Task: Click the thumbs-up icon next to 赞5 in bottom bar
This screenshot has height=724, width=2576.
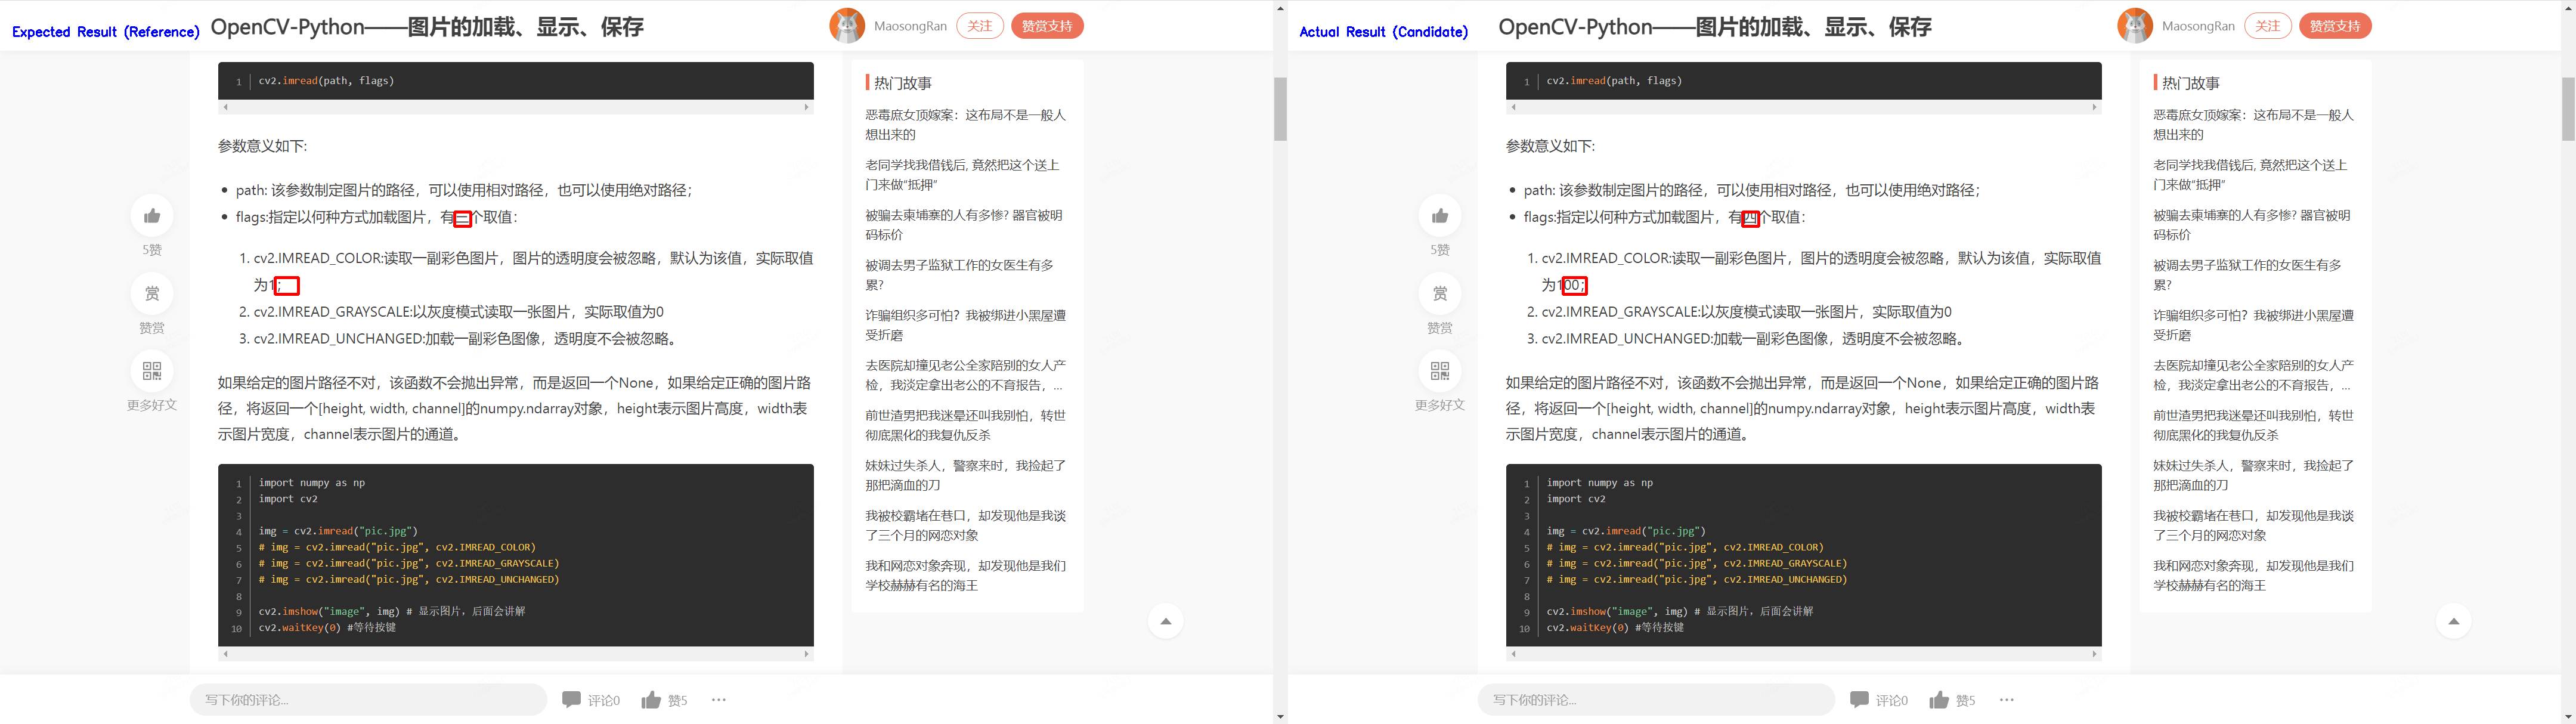Action: point(651,699)
